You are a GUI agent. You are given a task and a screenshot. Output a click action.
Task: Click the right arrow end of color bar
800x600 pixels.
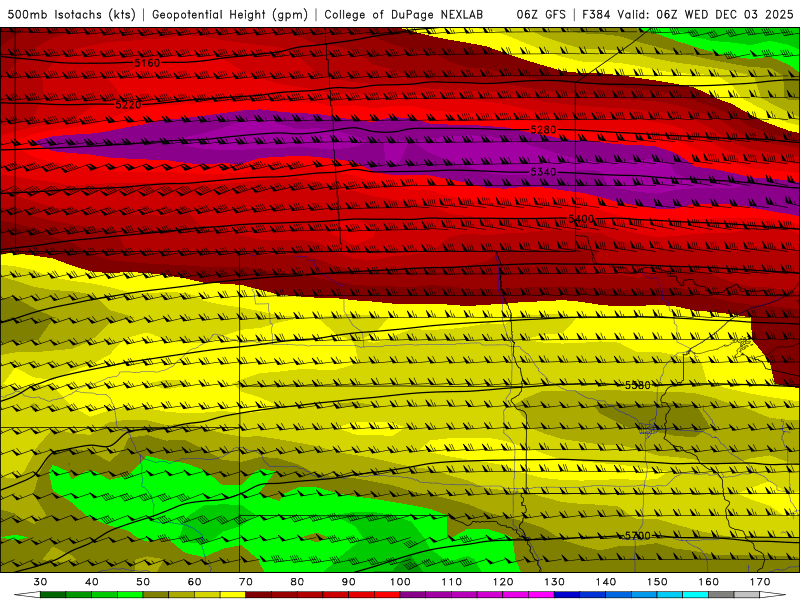pyautogui.click(x=773, y=595)
